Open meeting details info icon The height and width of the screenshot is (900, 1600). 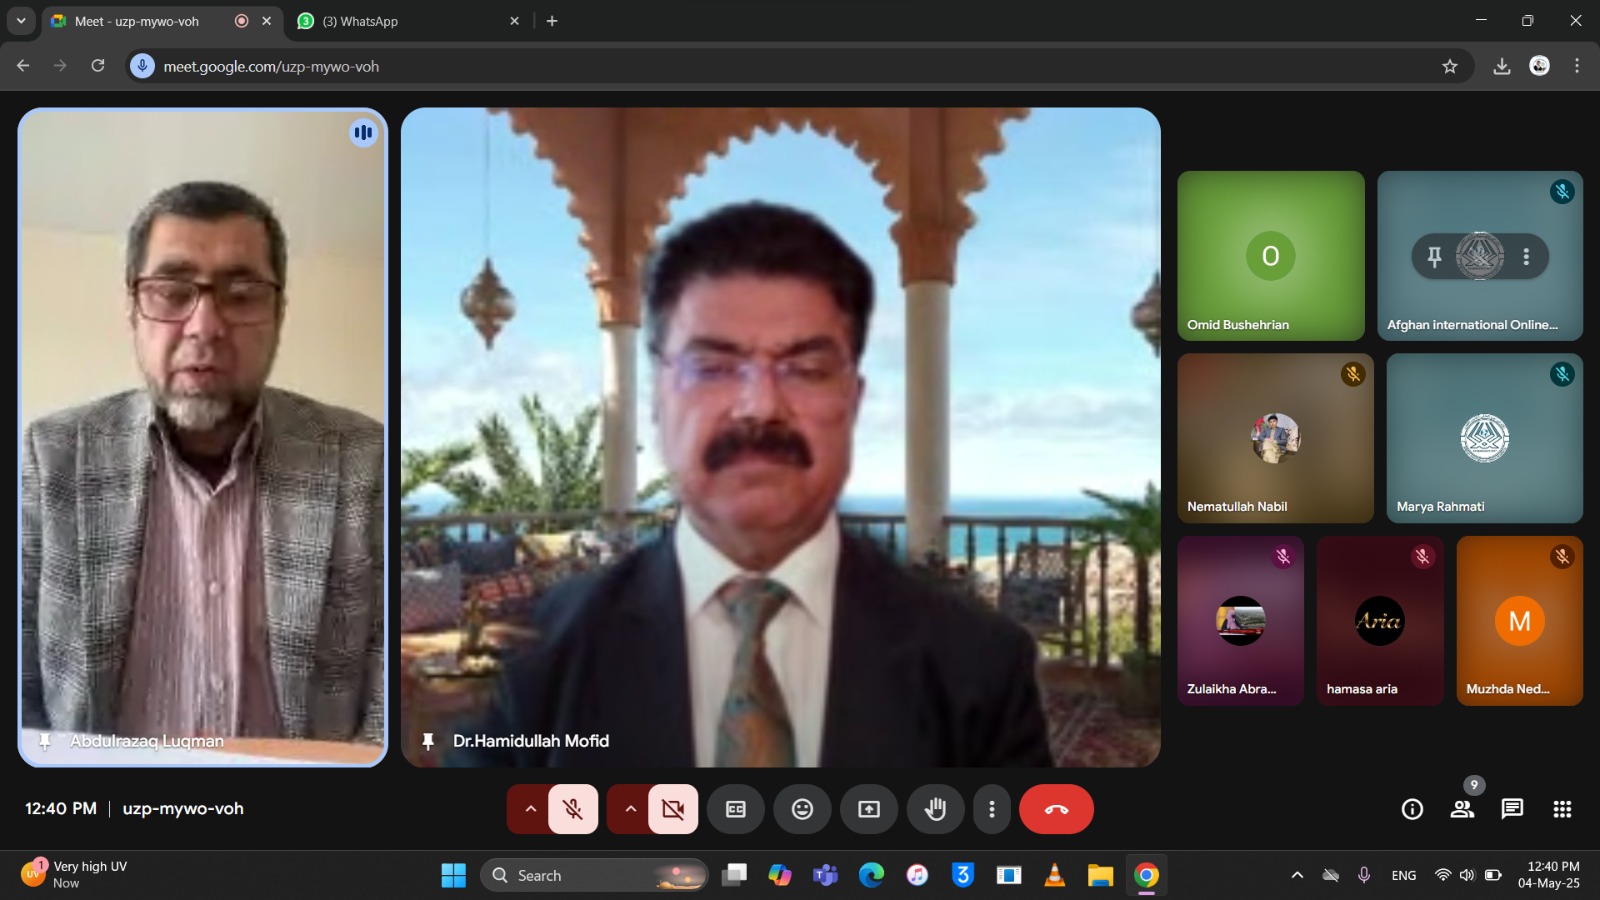pos(1412,809)
